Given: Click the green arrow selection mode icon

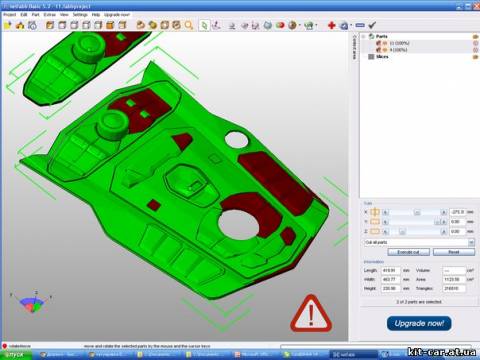Looking at the screenshot, I should click(204, 25).
